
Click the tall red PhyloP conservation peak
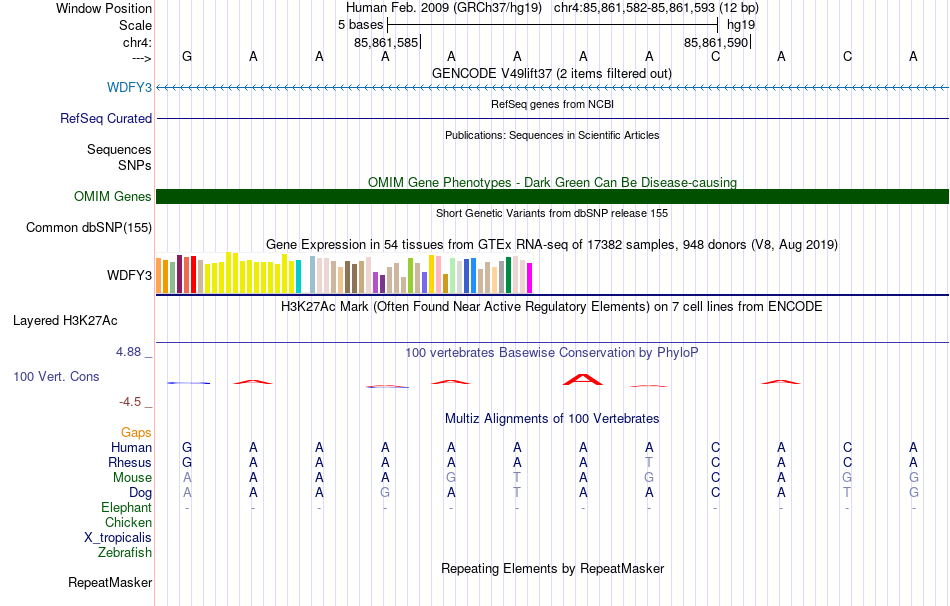pyautogui.click(x=582, y=379)
